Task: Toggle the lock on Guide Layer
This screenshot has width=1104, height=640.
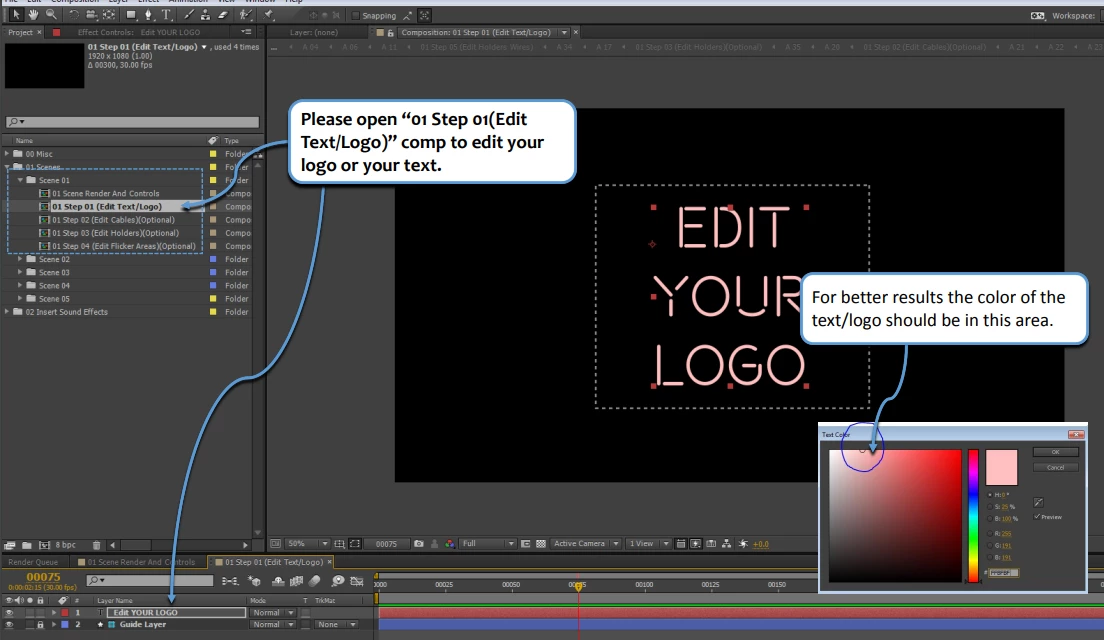Action: coord(40,625)
